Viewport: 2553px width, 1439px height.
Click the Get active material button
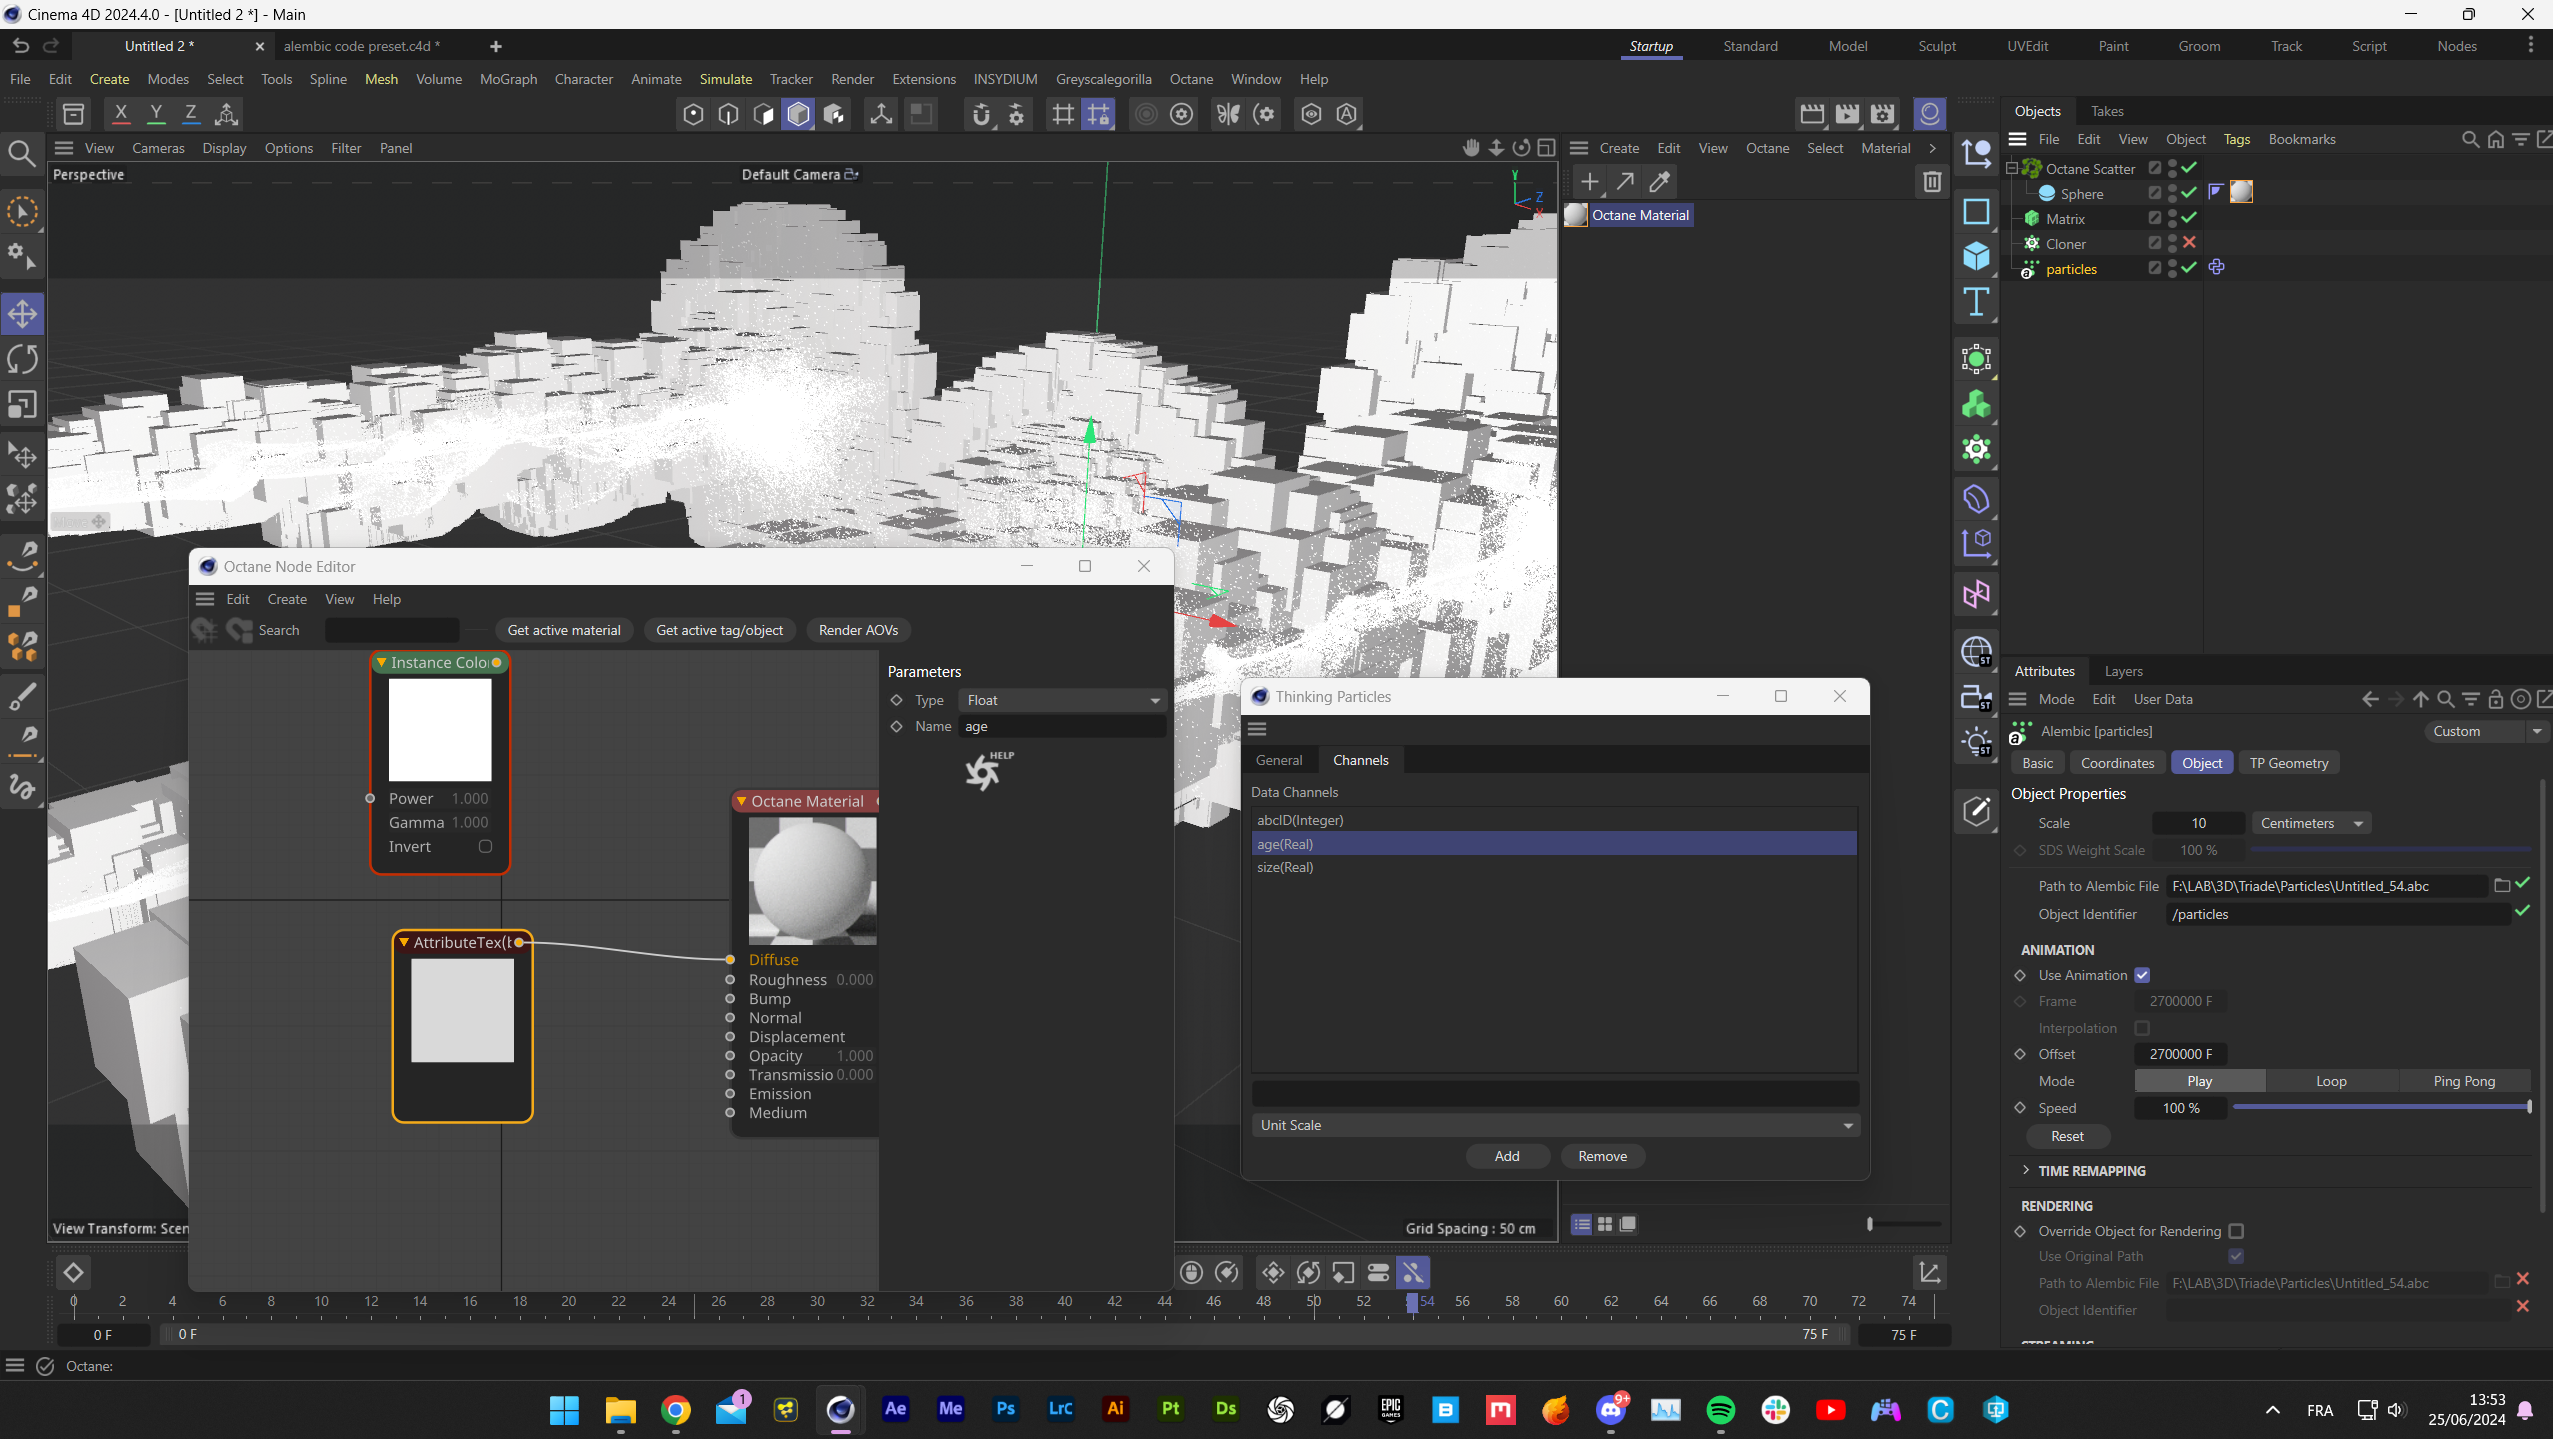[x=563, y=630]
